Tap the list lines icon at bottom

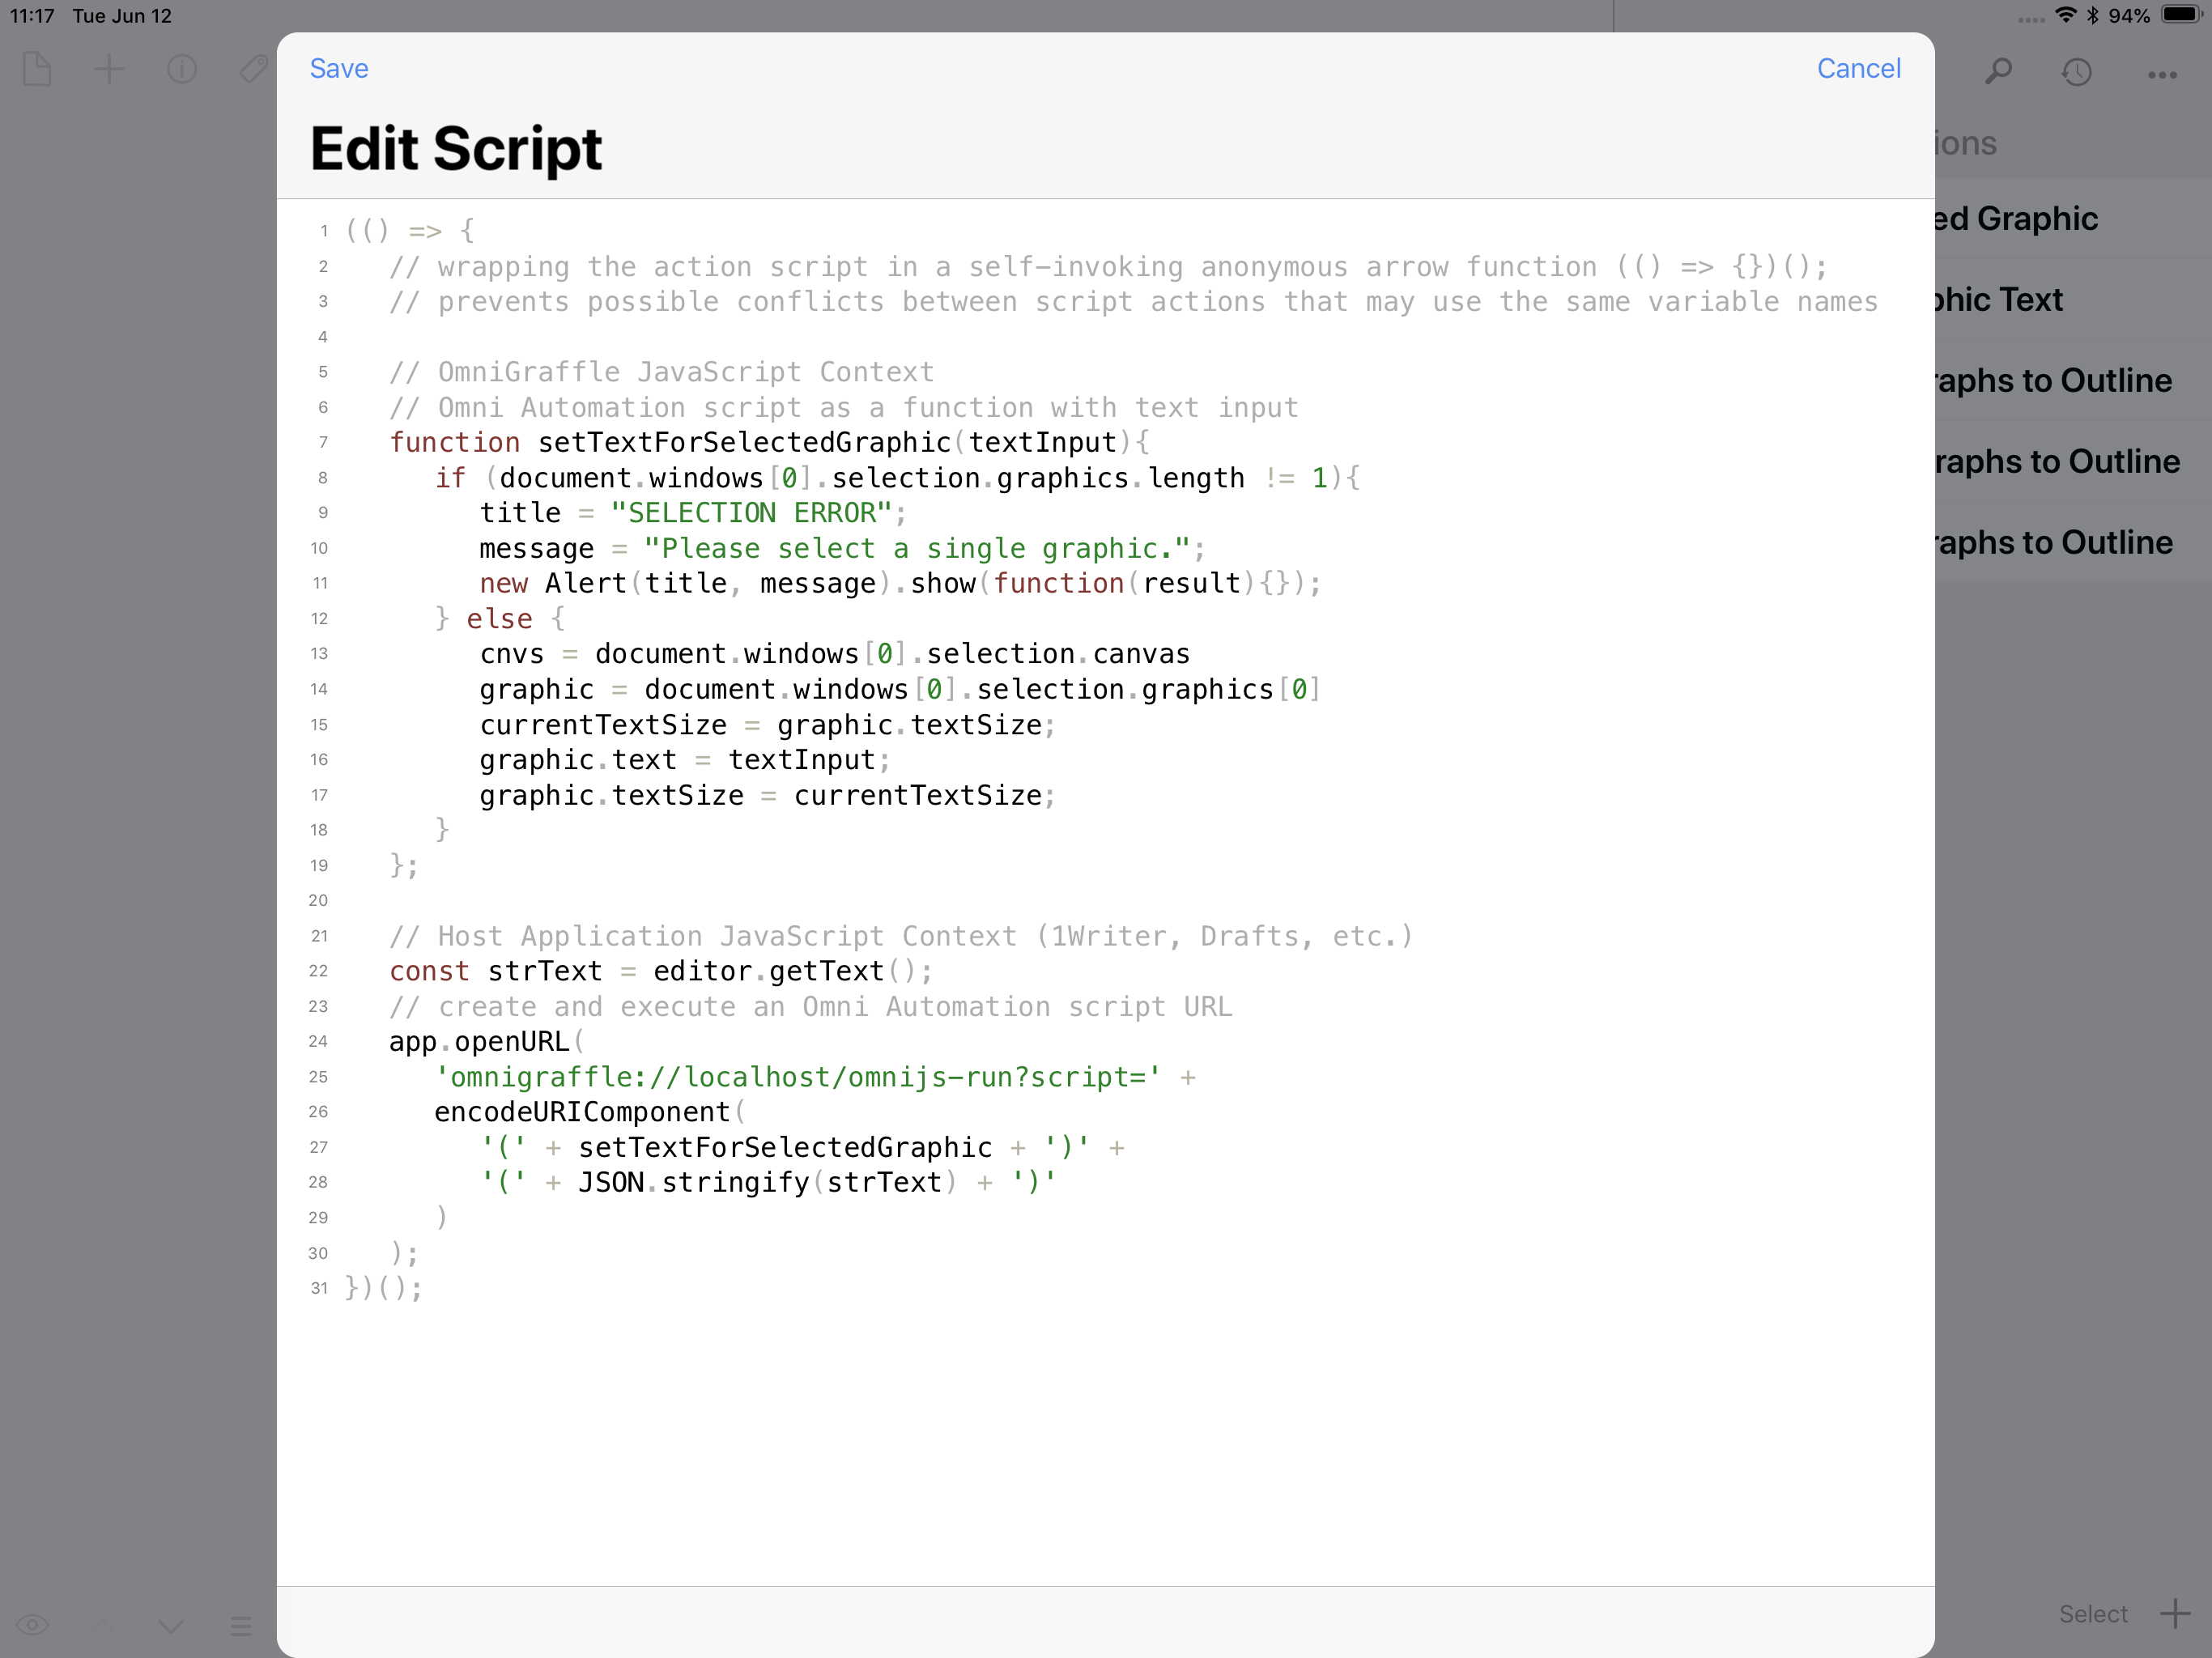[241, 1626]
